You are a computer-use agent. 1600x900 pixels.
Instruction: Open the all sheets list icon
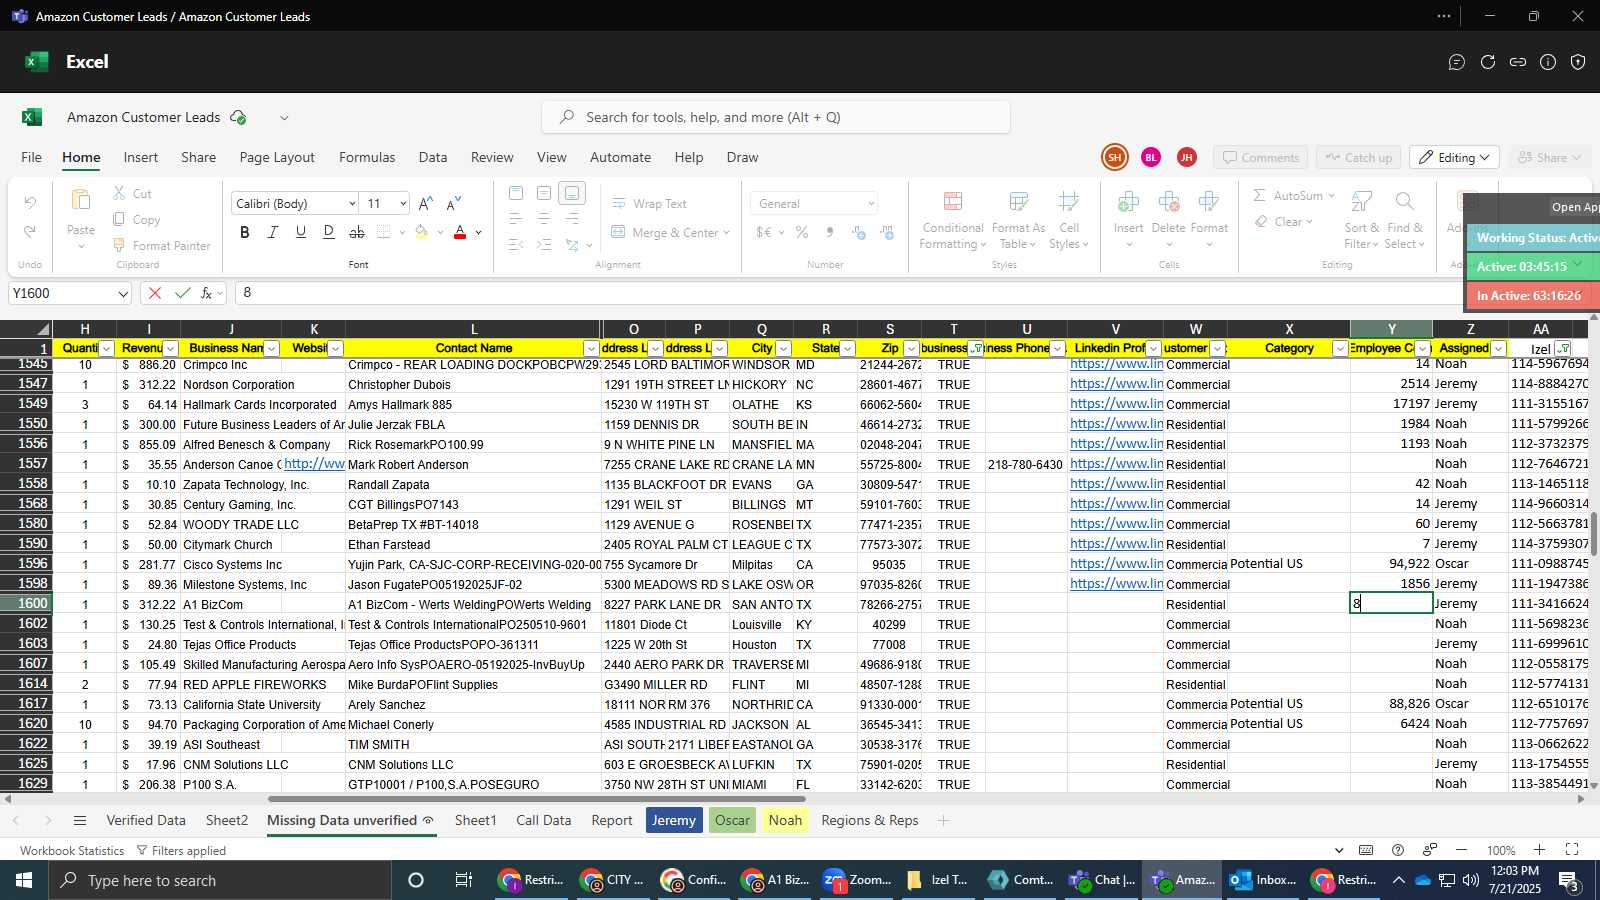point(80,820)
